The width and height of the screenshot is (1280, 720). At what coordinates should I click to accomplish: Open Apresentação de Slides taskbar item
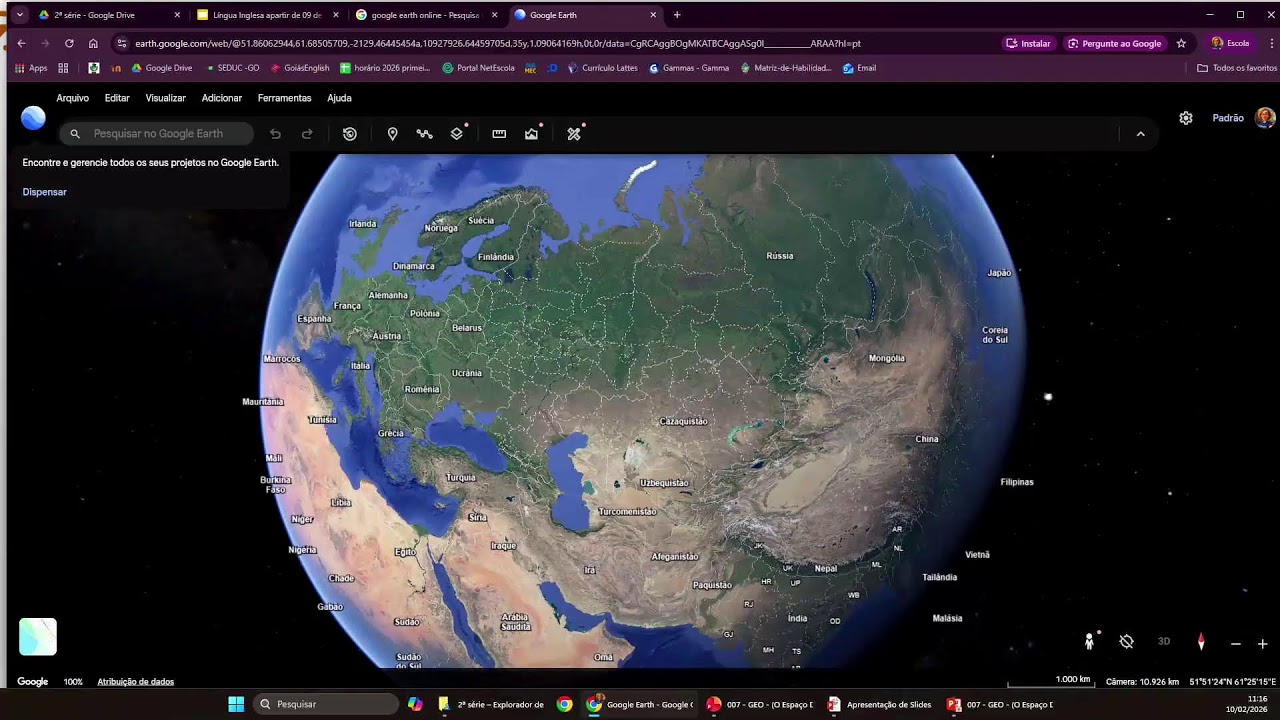pyautogui.click(x=879, y=704)
